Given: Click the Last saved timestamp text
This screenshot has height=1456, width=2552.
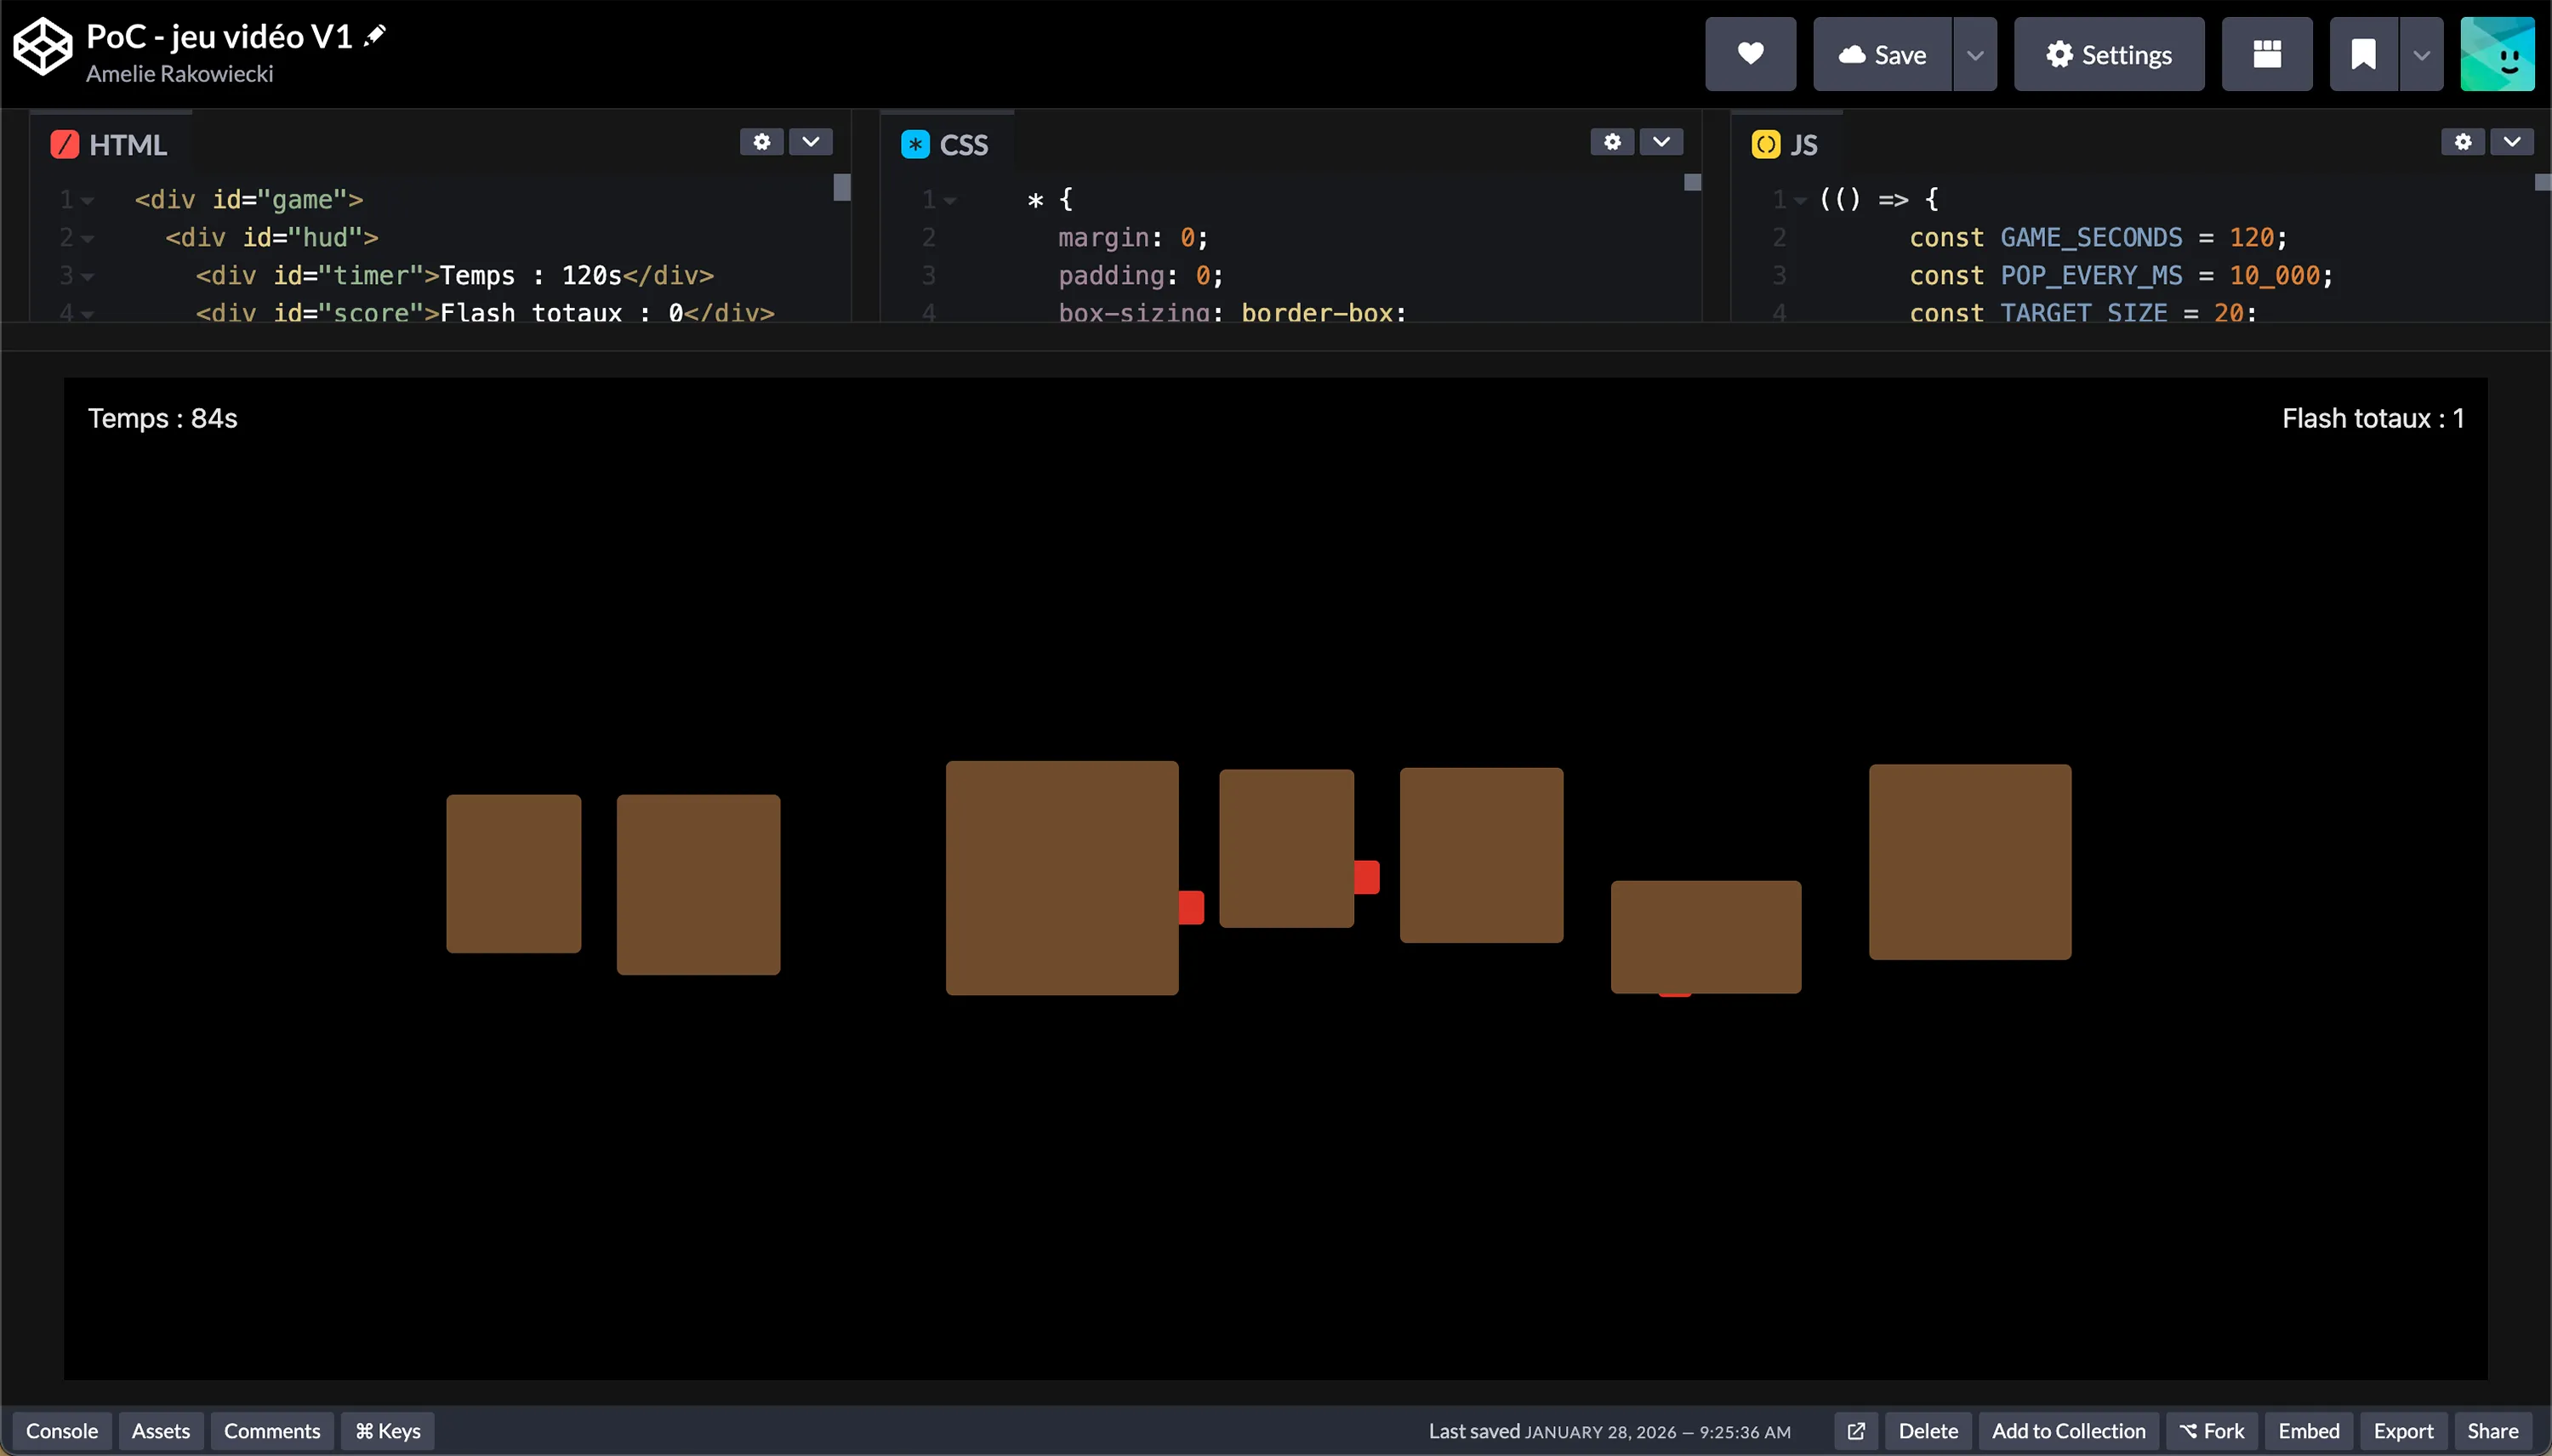Looking at the screenshot, I should tap(1609, 1431).
